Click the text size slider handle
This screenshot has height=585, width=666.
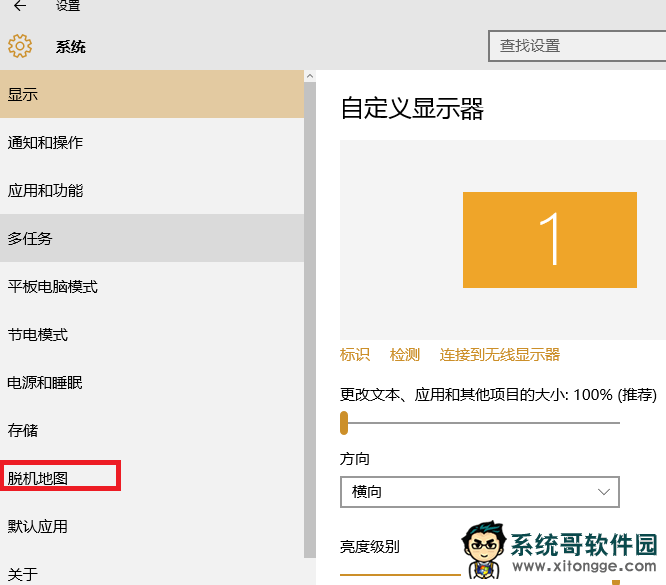point(344,422)
